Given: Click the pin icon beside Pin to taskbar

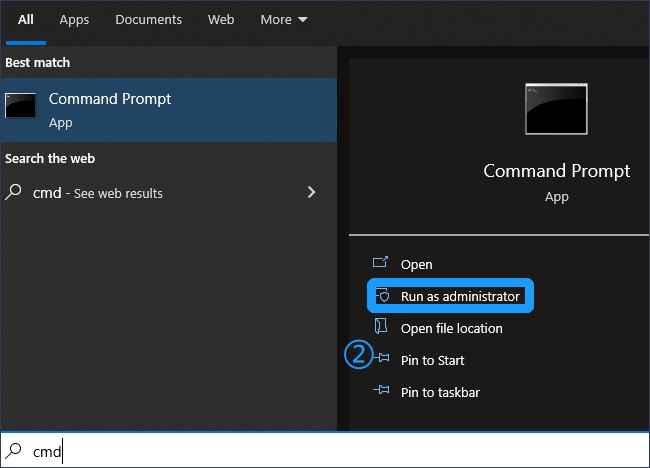Looking at the screenshot, I should [381, 391].
